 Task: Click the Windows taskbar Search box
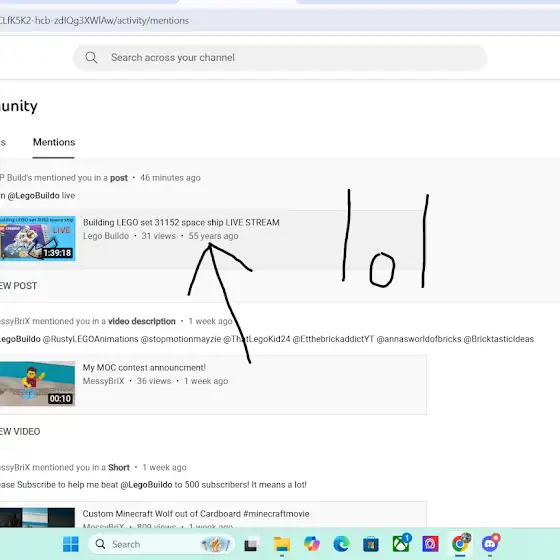[x=161, y=544]
